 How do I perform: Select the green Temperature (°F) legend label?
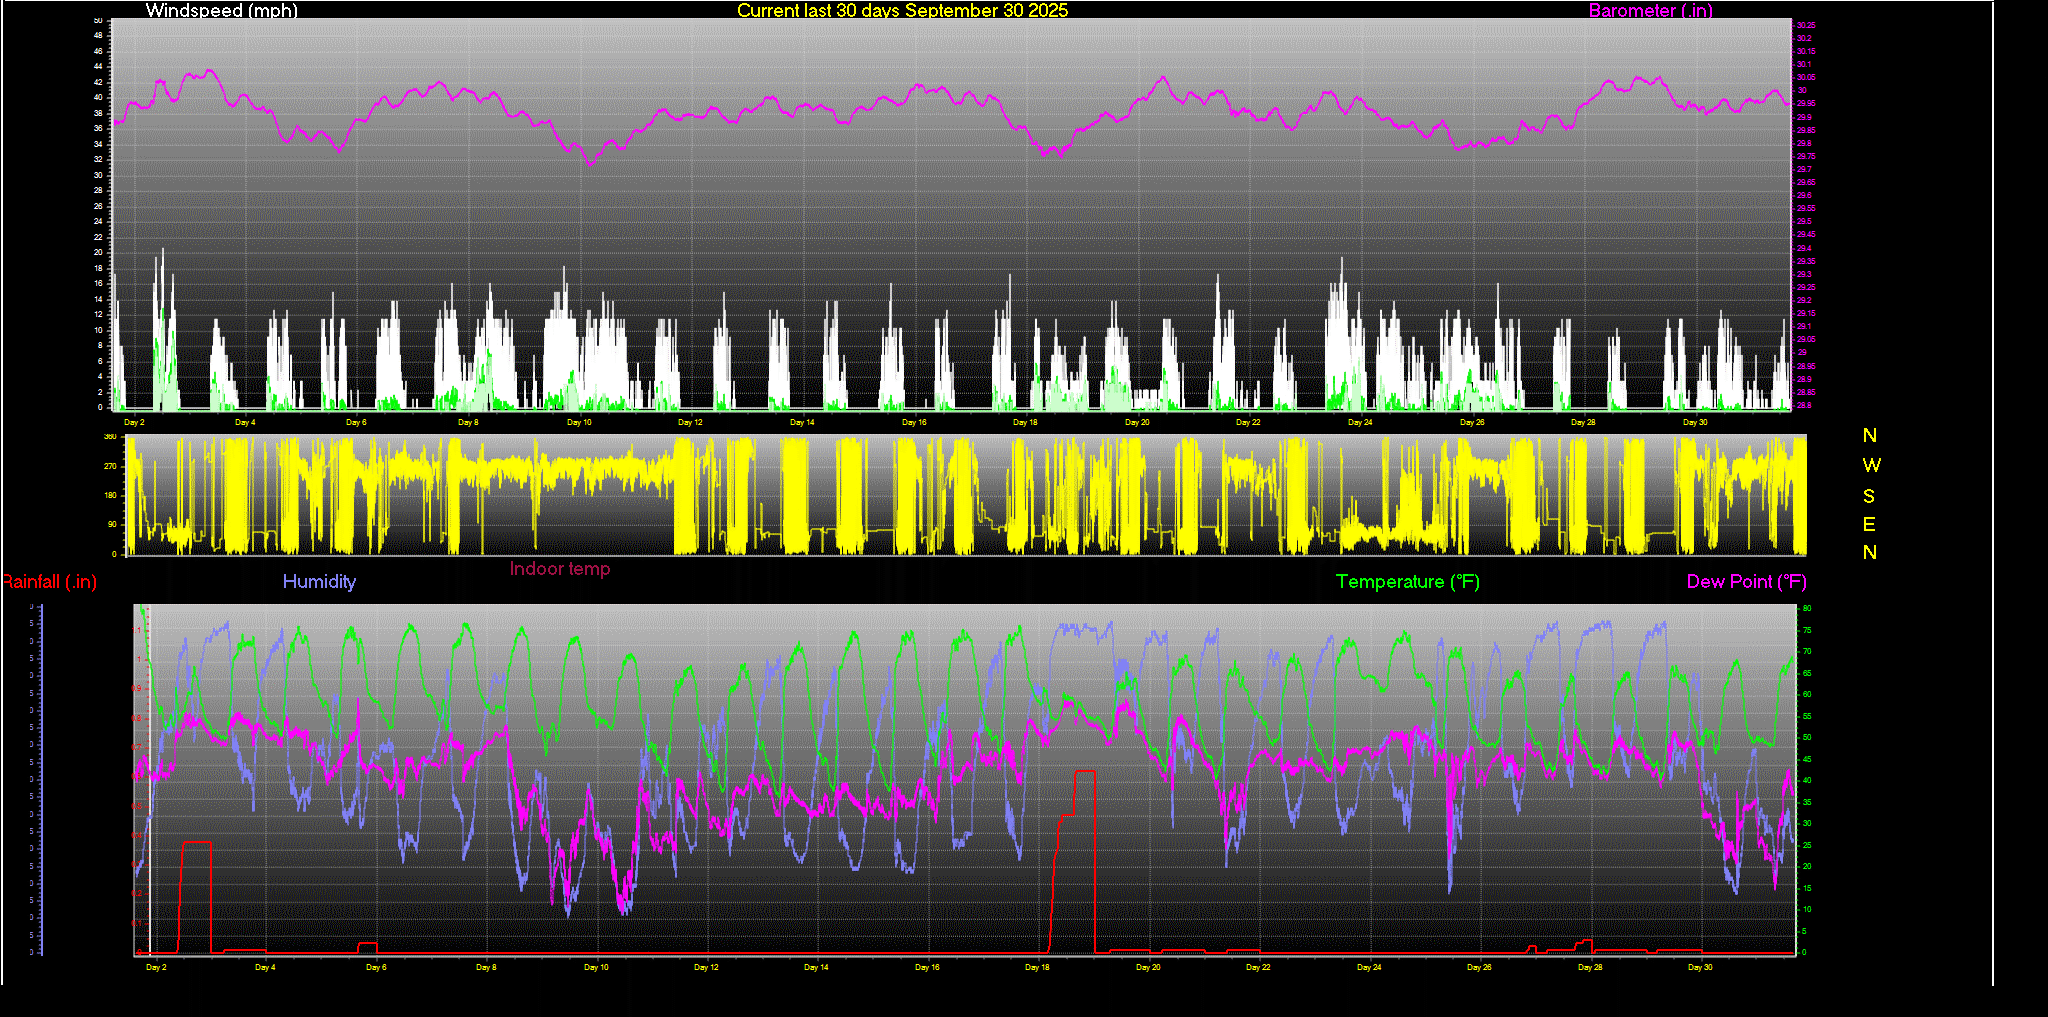pyautogui.click(x=1407, y=582)
